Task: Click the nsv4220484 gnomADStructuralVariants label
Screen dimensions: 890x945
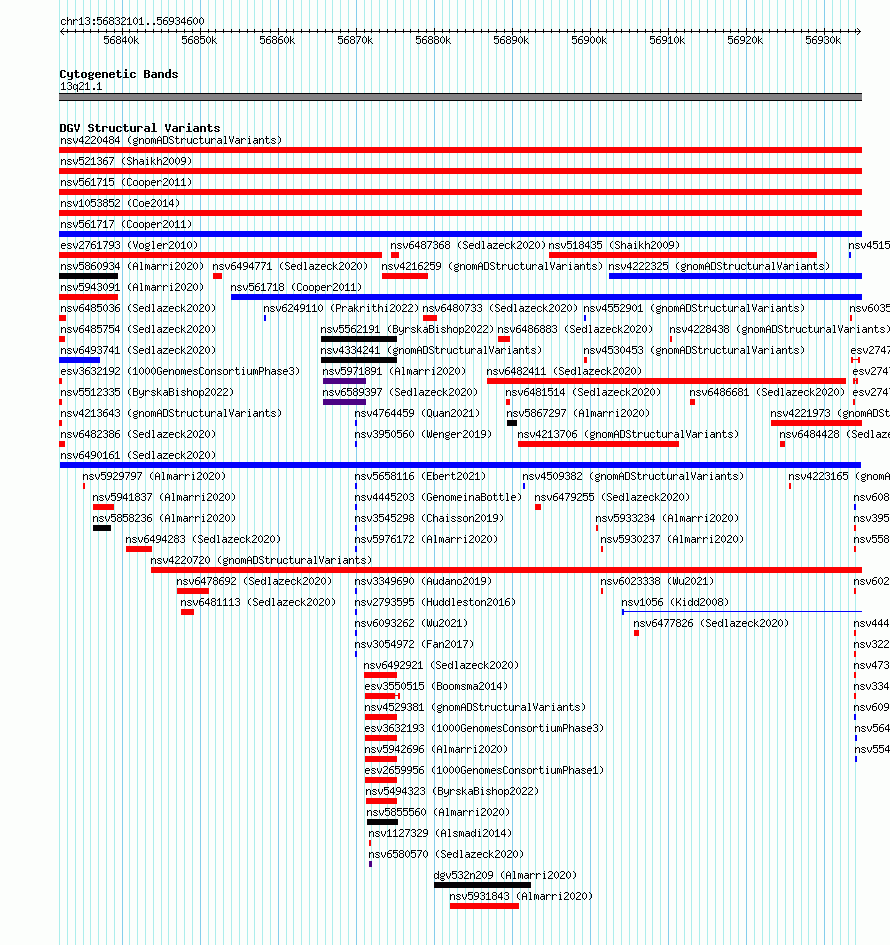Action: (x=171, y=140)
